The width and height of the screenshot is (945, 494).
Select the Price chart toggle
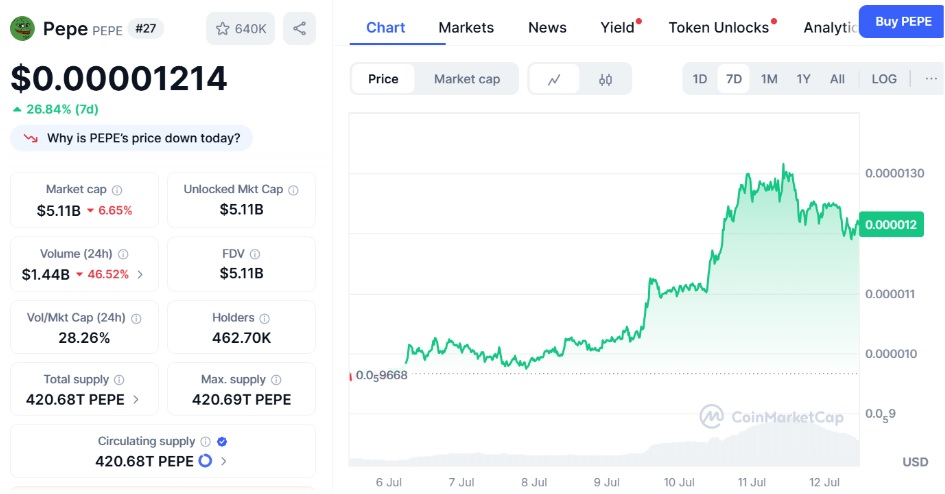(383, 79)
